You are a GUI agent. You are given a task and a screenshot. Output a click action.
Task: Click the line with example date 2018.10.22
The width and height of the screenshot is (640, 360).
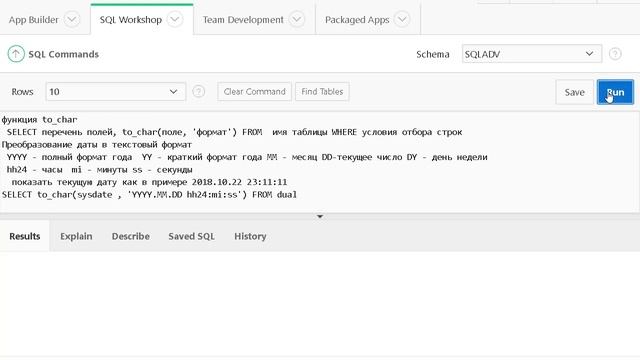(149, 182)
